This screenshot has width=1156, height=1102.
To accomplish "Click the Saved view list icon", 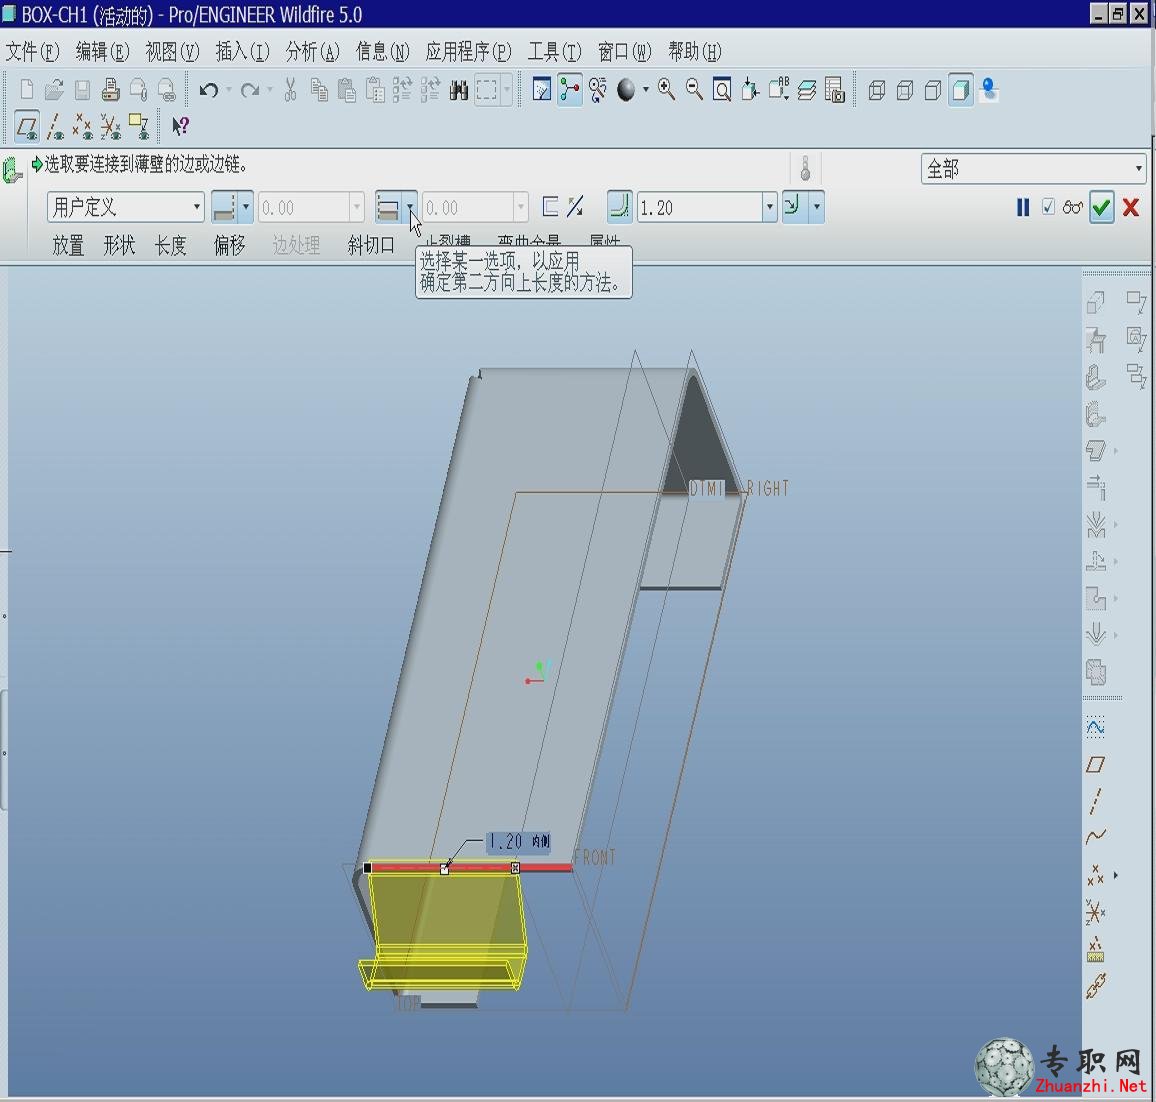I will tap(779, 90).
